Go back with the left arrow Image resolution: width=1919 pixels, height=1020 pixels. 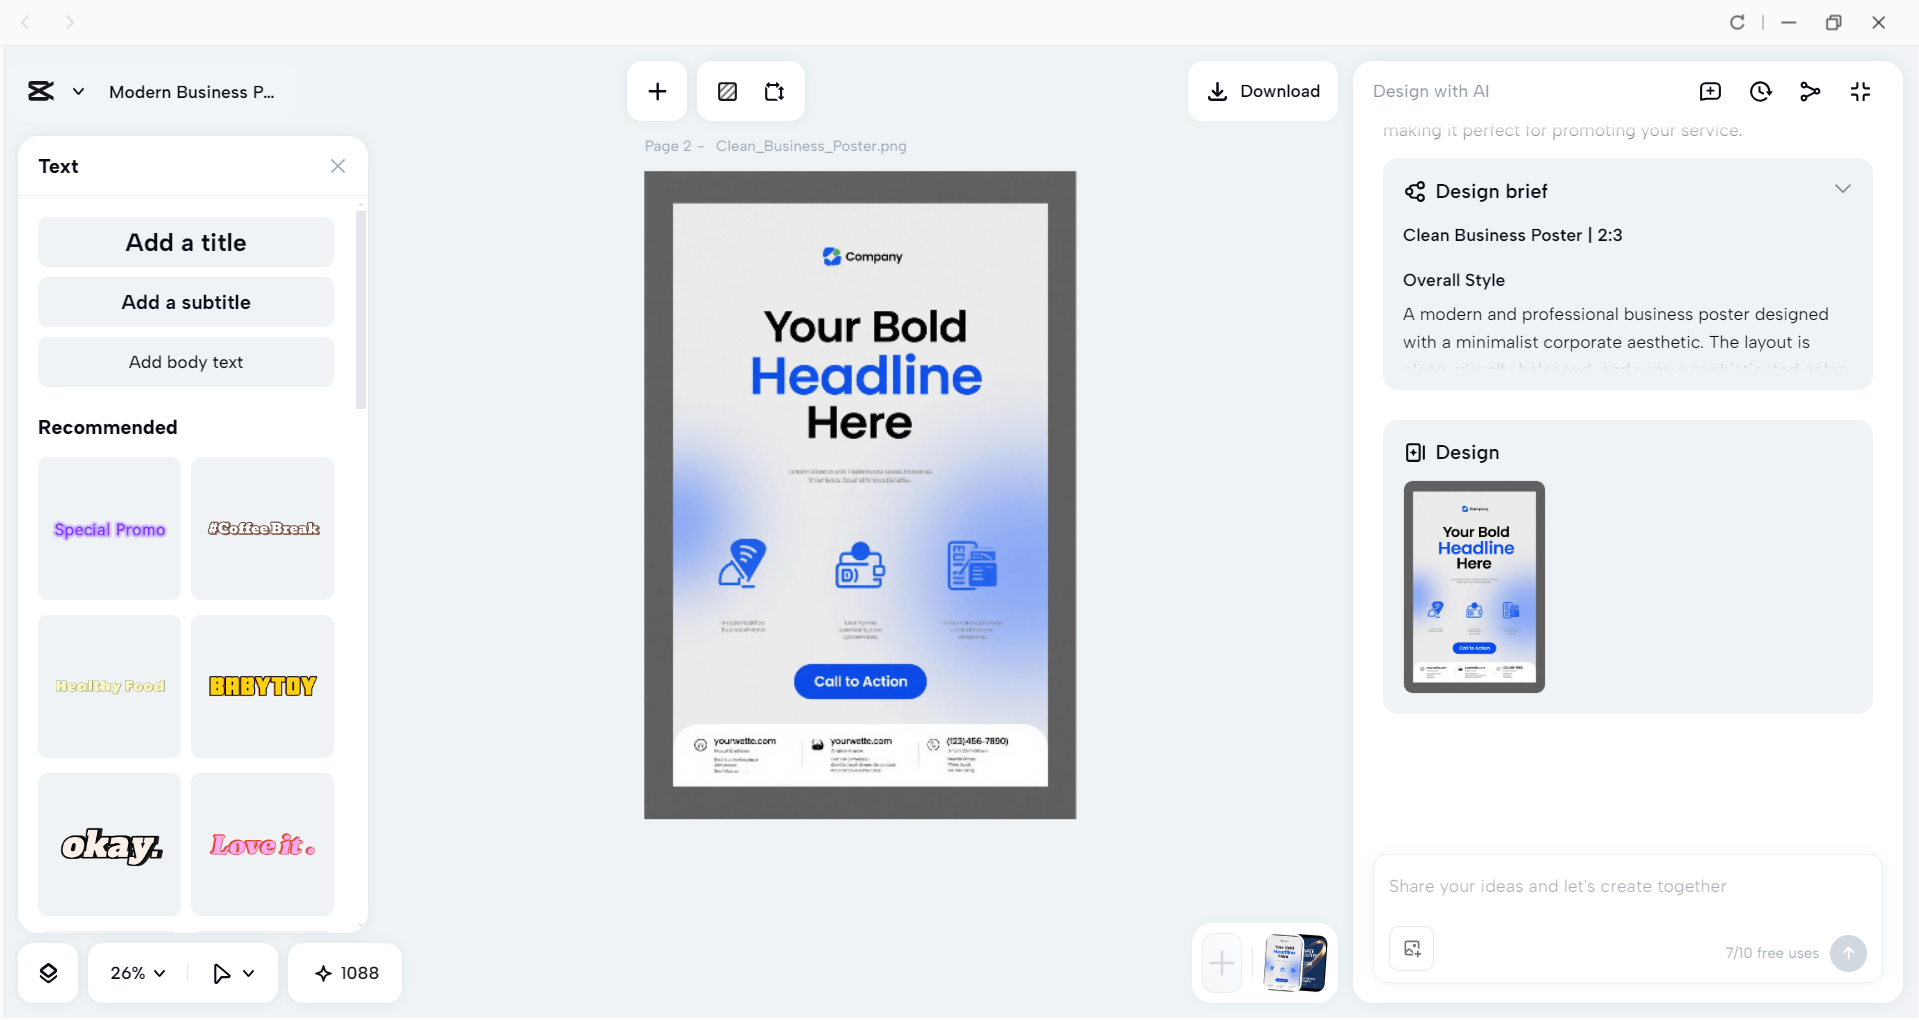tap(26, 22)
